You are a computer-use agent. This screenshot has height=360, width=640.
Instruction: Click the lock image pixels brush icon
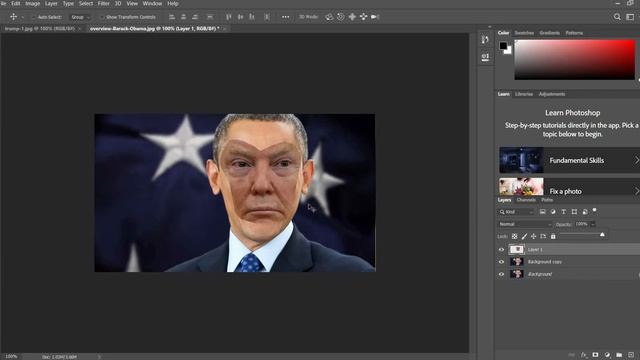(524, 236)
